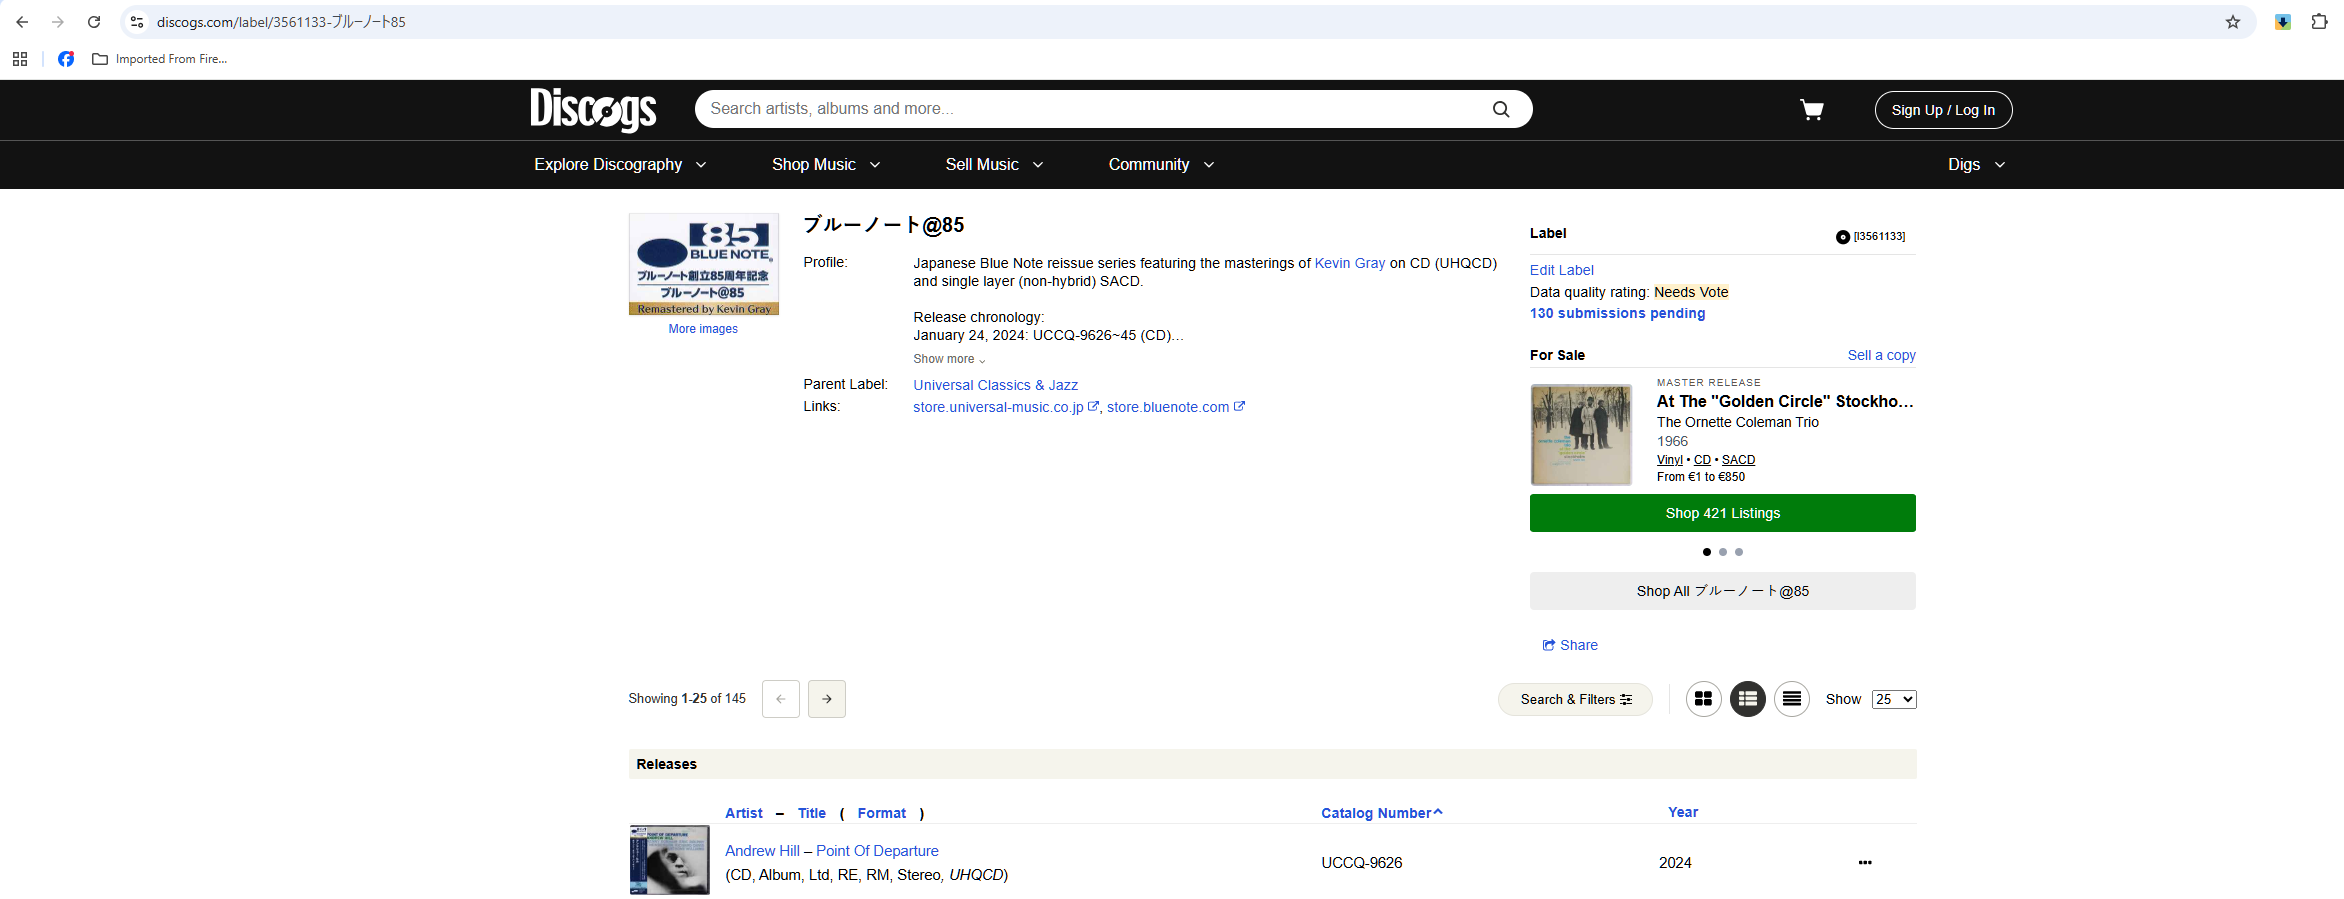Image resolution: width=2344 pixels, height=899 pixels.
Task: Click the Sell a copy link
Action: (x=1881, y=355)
